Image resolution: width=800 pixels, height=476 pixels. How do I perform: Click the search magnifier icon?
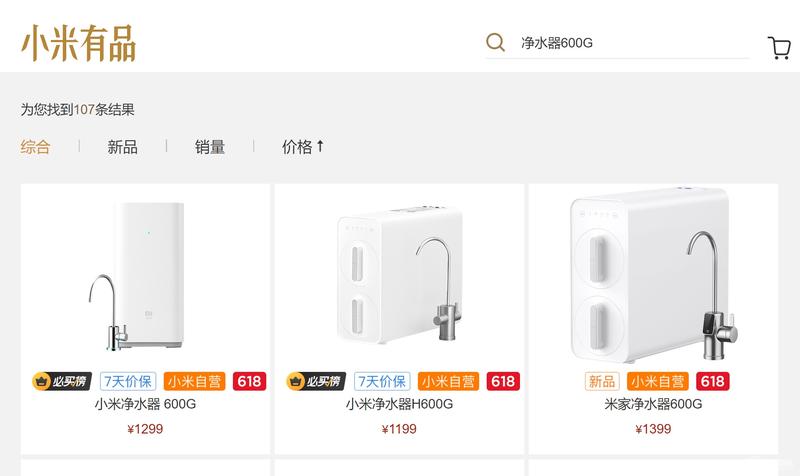[495, 42]
